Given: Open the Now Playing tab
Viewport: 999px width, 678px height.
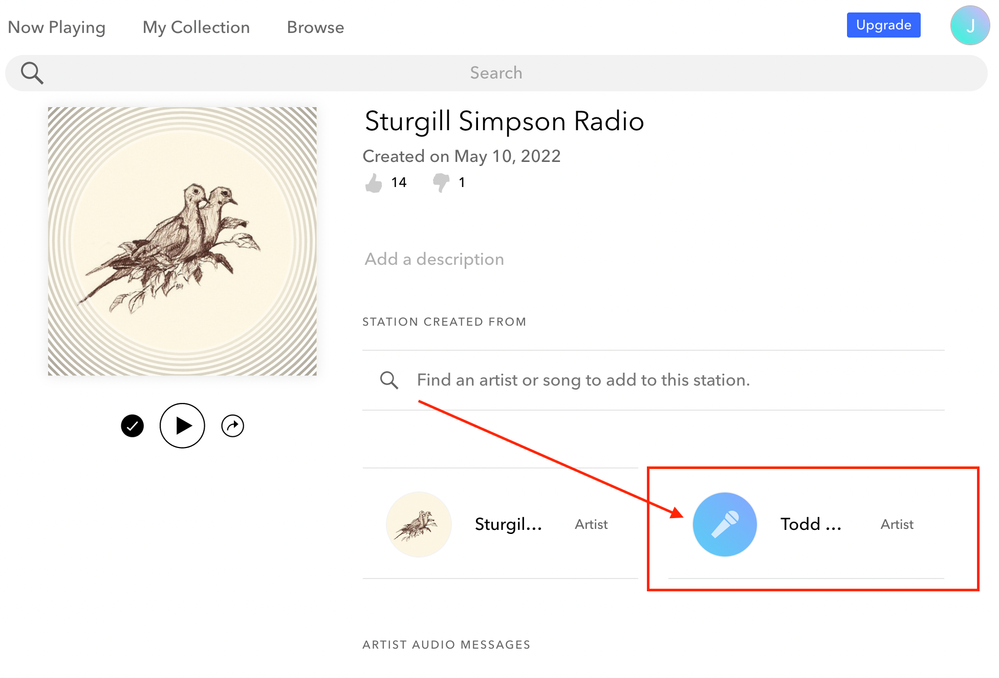Looking at the screenshot, I should pos(56,28).
